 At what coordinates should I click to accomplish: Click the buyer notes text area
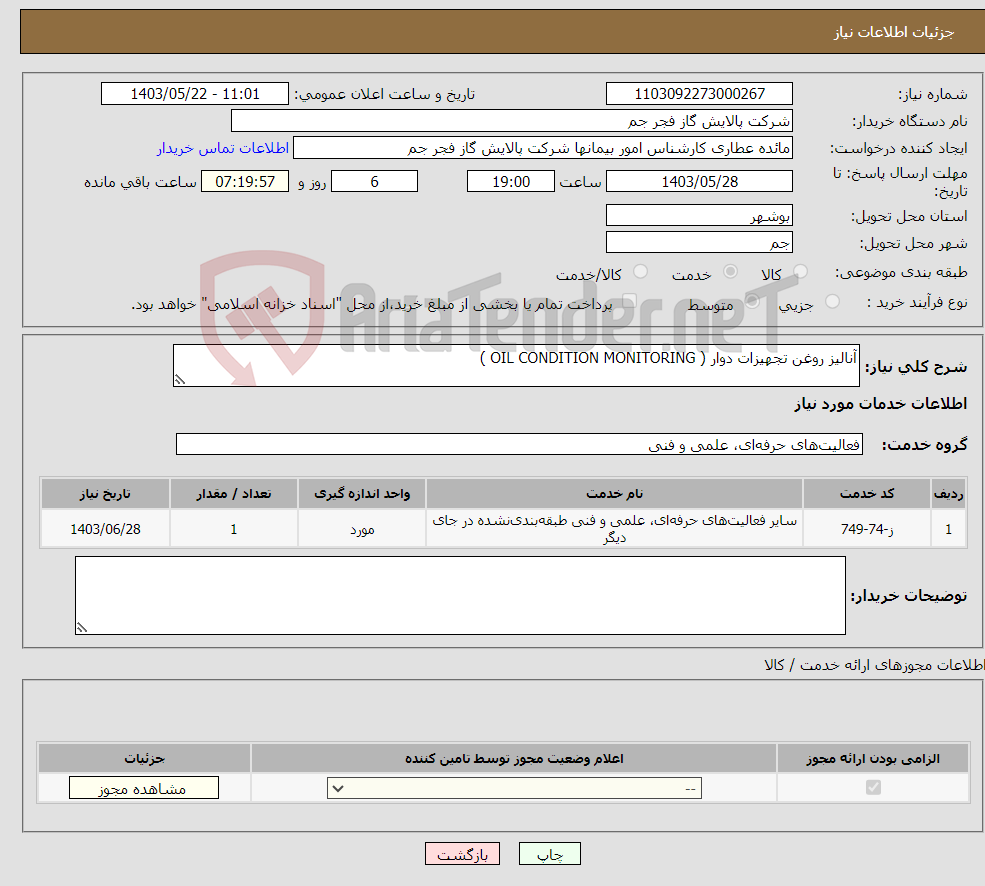tap(460, 595)
